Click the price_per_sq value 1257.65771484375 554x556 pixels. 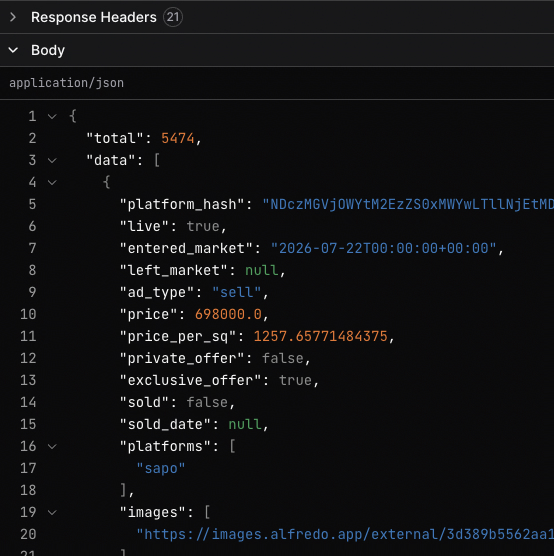321,337
